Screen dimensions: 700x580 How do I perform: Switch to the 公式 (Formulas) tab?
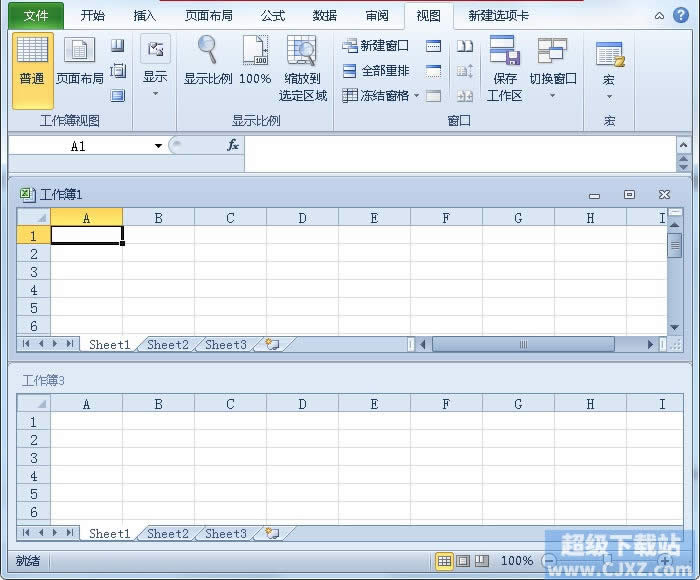click(273, 16)
